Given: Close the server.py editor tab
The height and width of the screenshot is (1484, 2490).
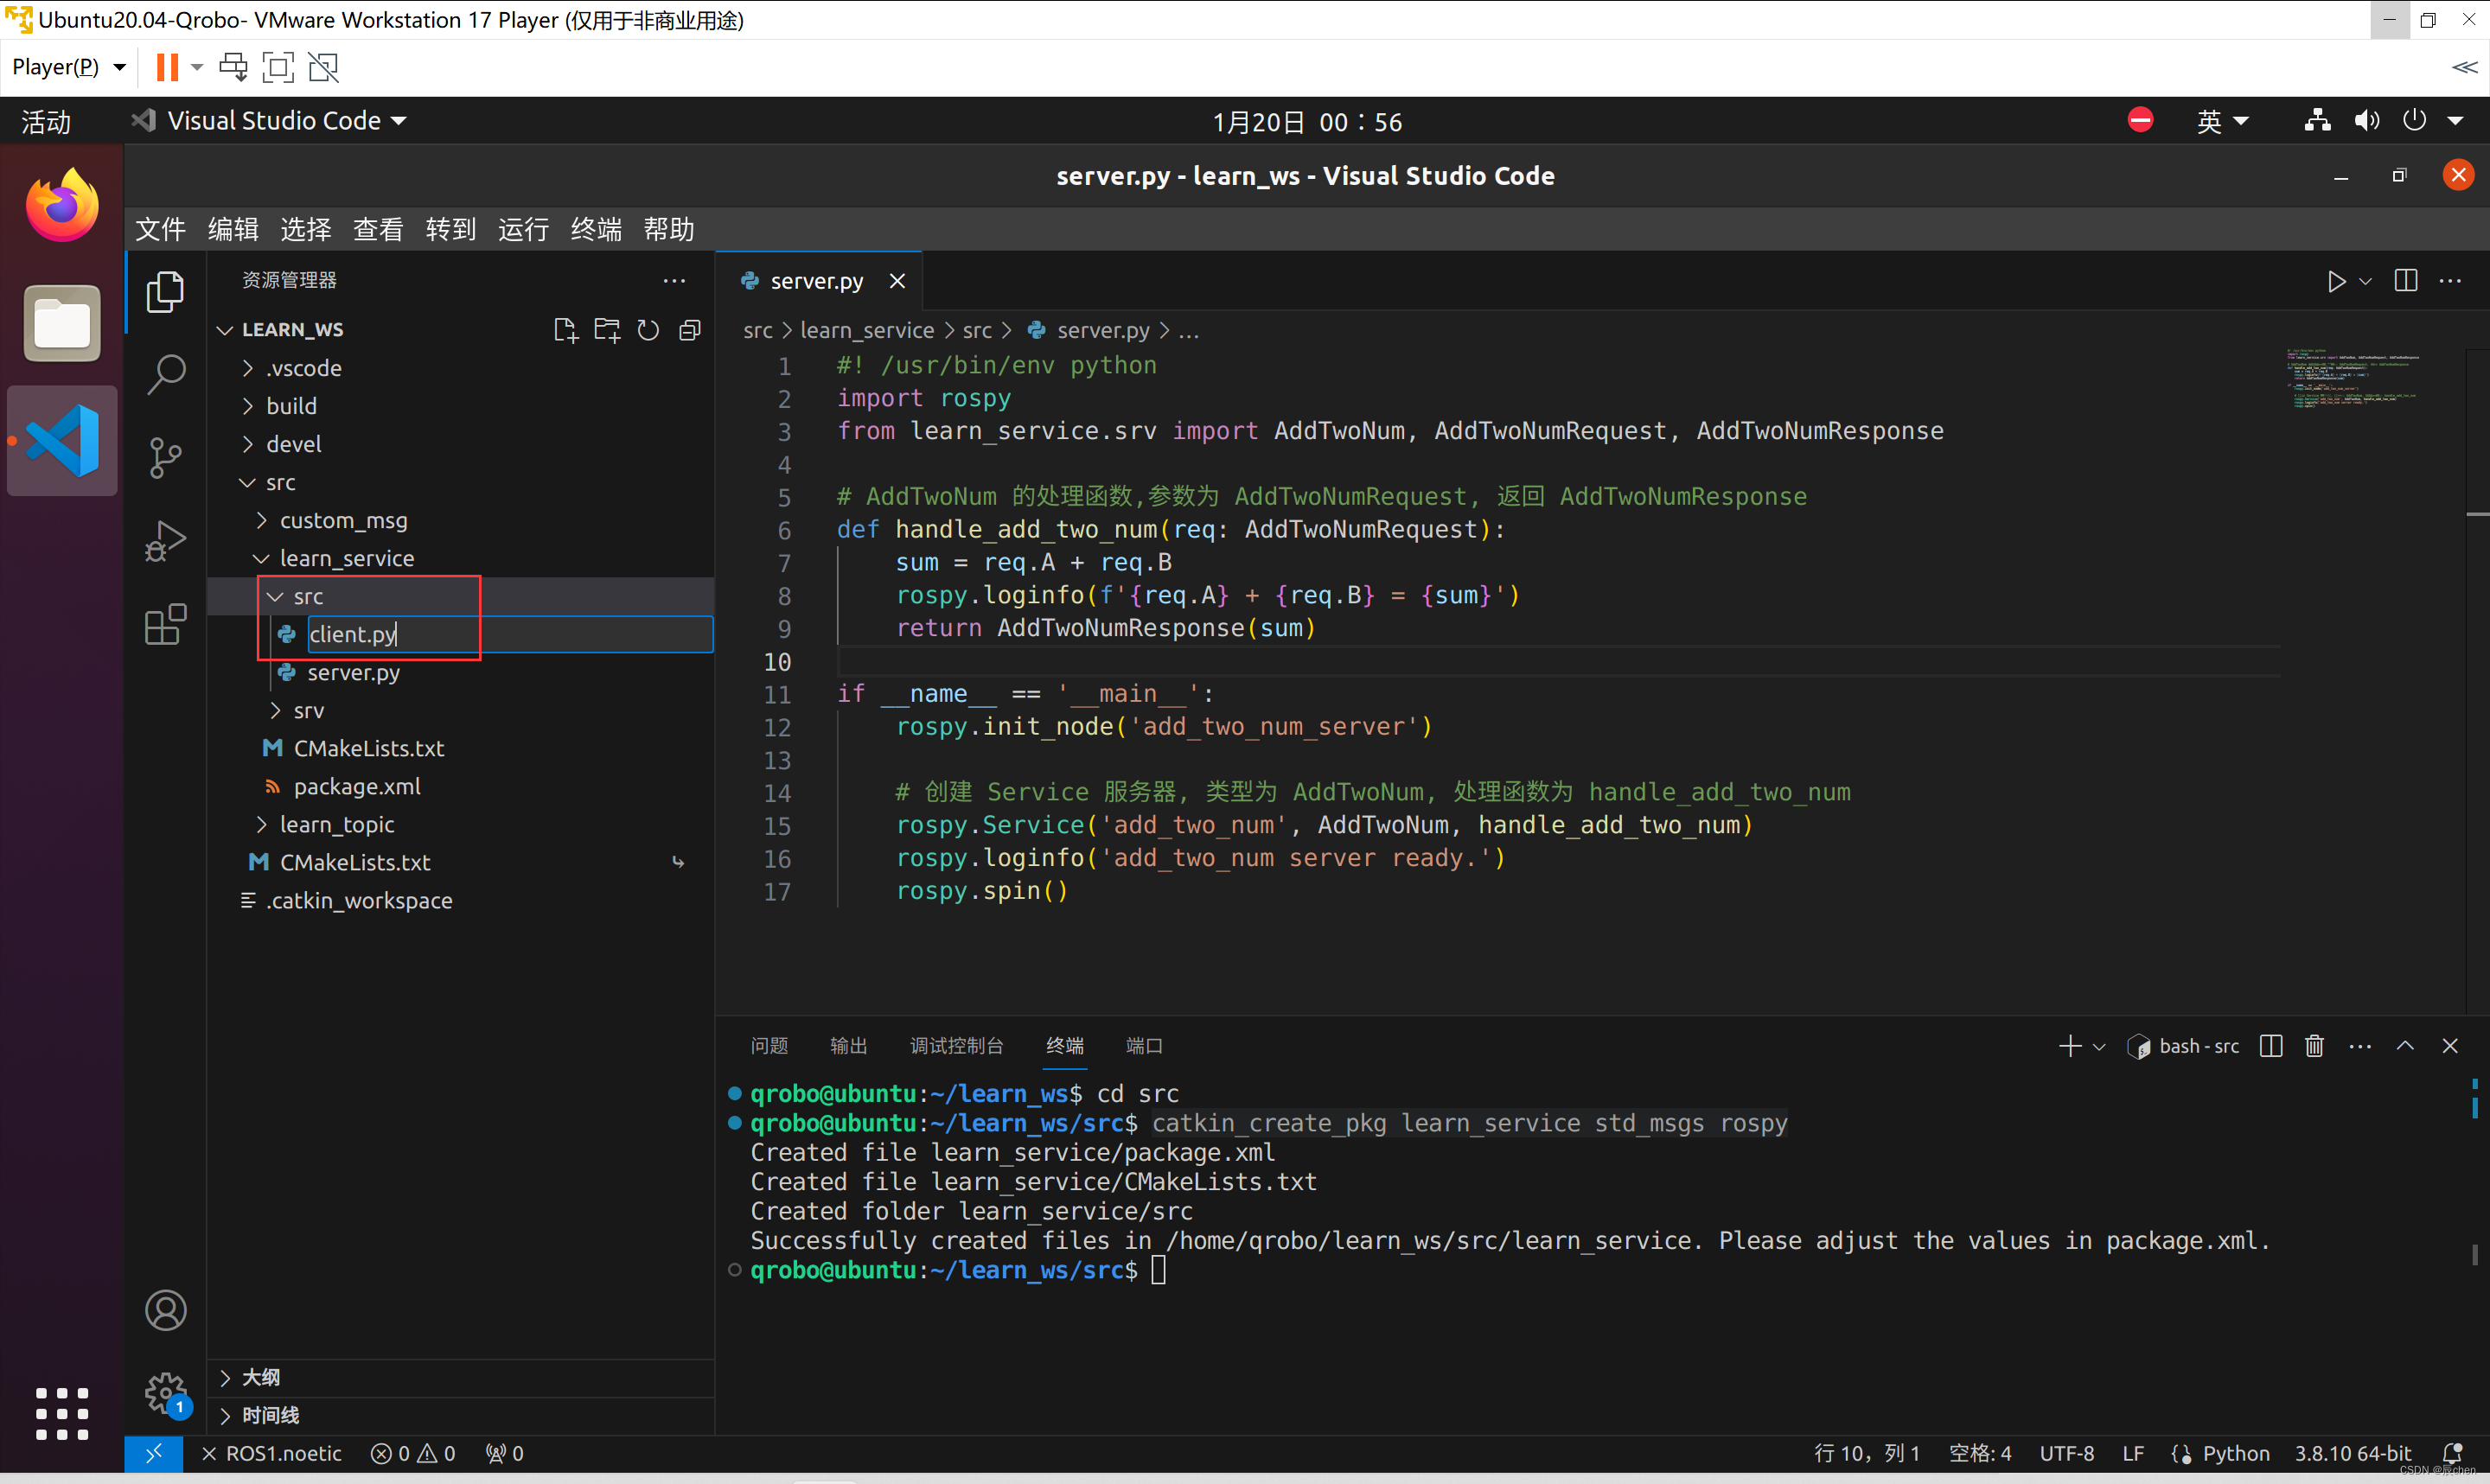Looking at the screenshot, I should 897,281.
